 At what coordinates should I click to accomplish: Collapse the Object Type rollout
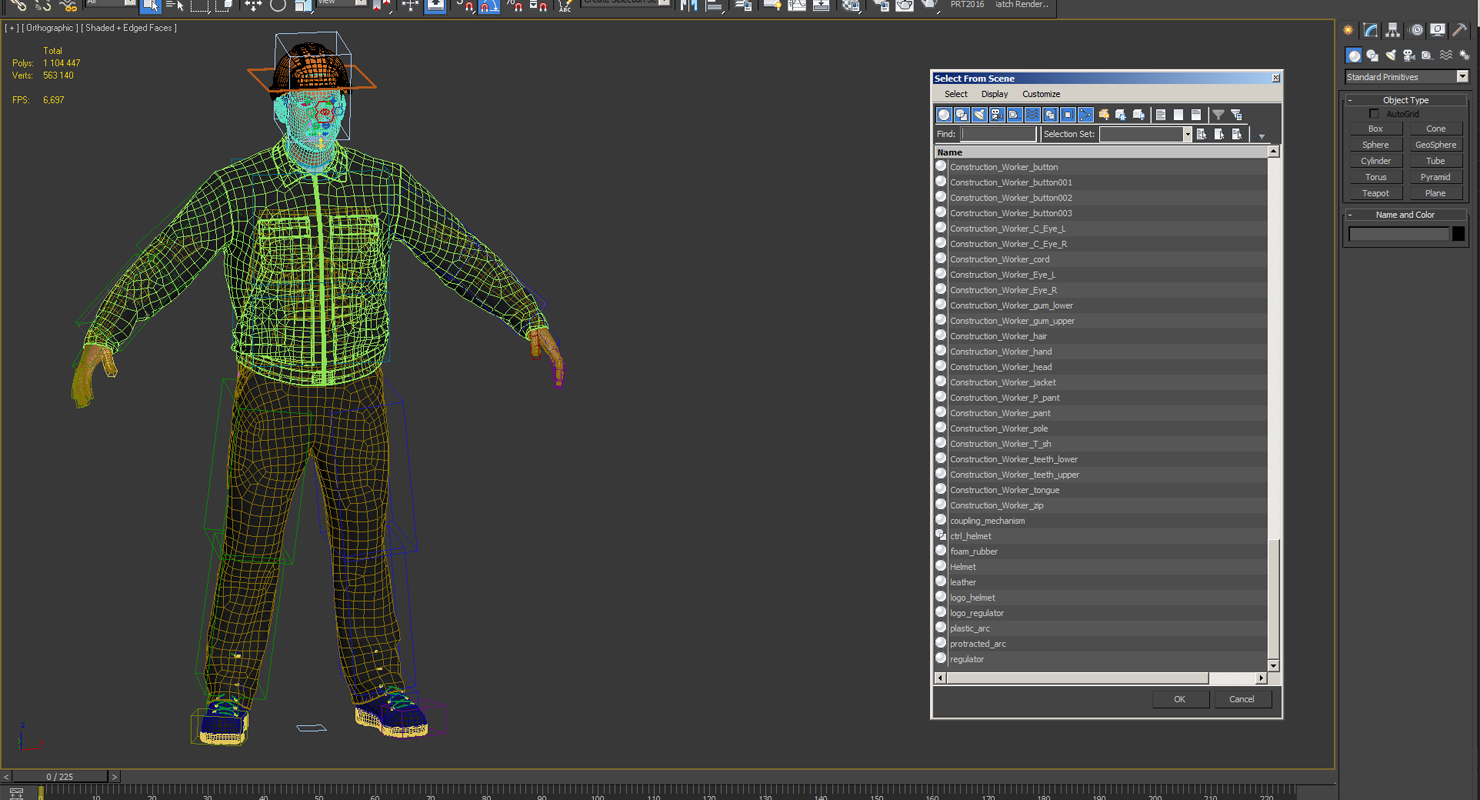1405,100
